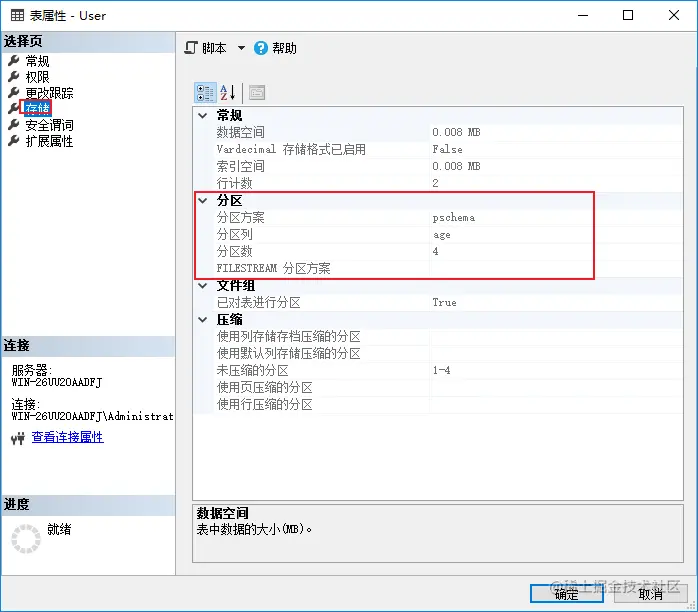Click the wrench icon beside 常规
Screen dimensions: 698x612
(x=14, y=61)
